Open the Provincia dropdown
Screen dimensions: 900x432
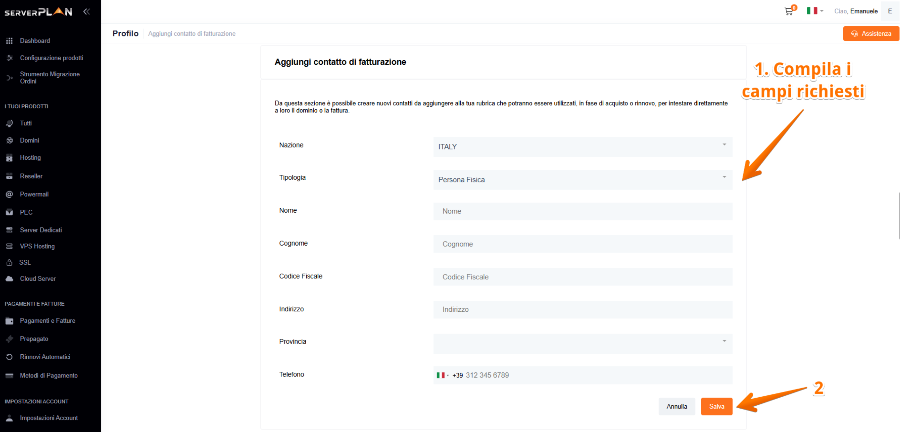pyautogui.click(x=582, y=342)
